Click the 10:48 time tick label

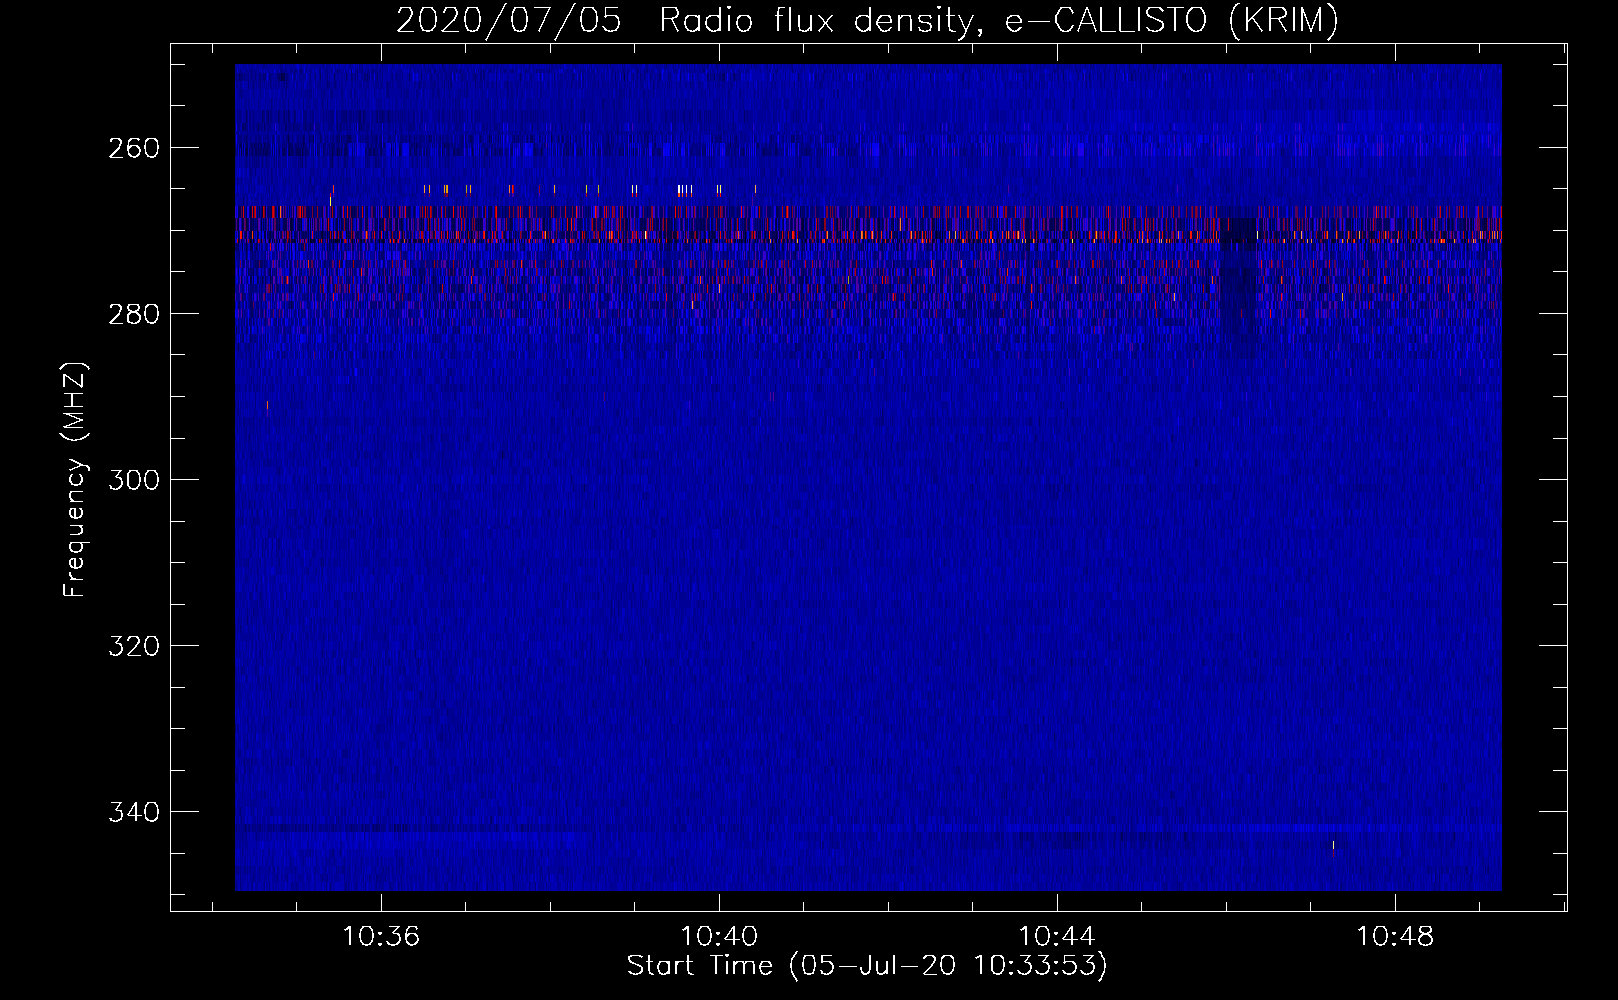point(1395,937)
